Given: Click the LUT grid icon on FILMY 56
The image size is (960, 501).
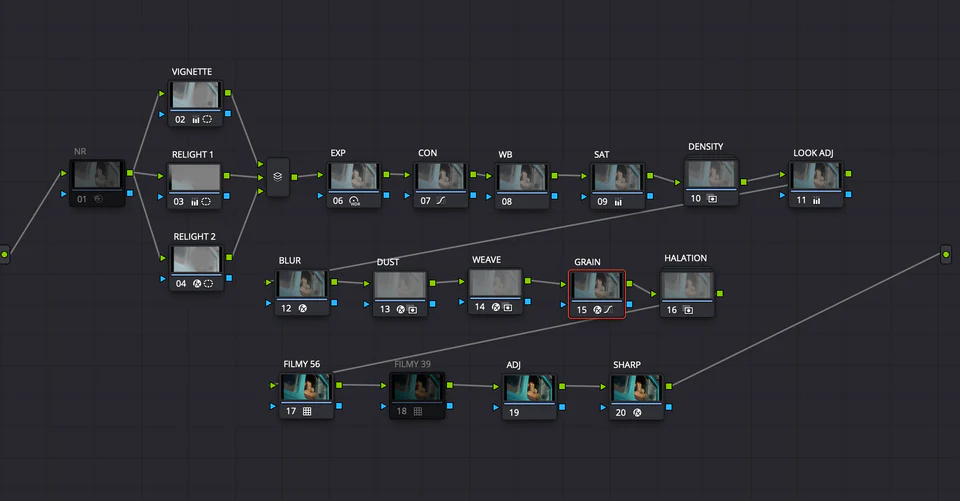Looking at the screenshot, I should pos(308,411).
